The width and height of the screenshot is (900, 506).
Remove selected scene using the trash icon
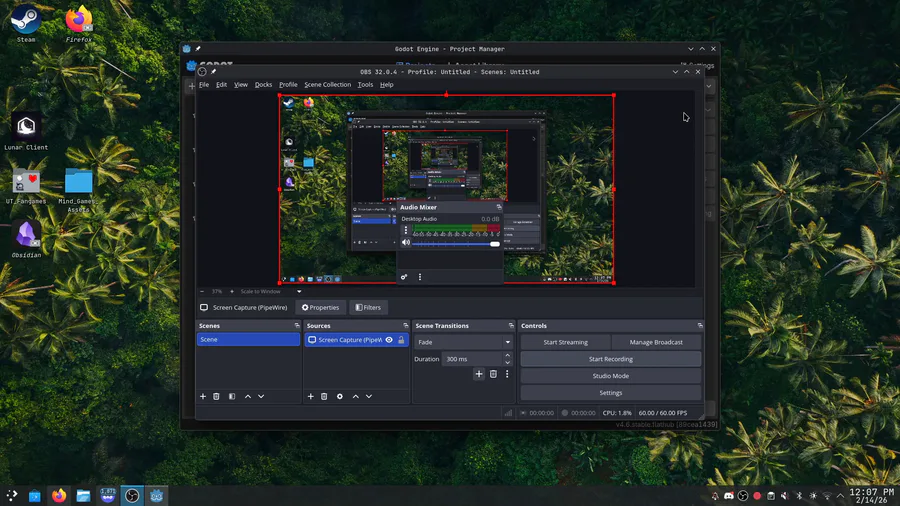click(x=216, y=396)
